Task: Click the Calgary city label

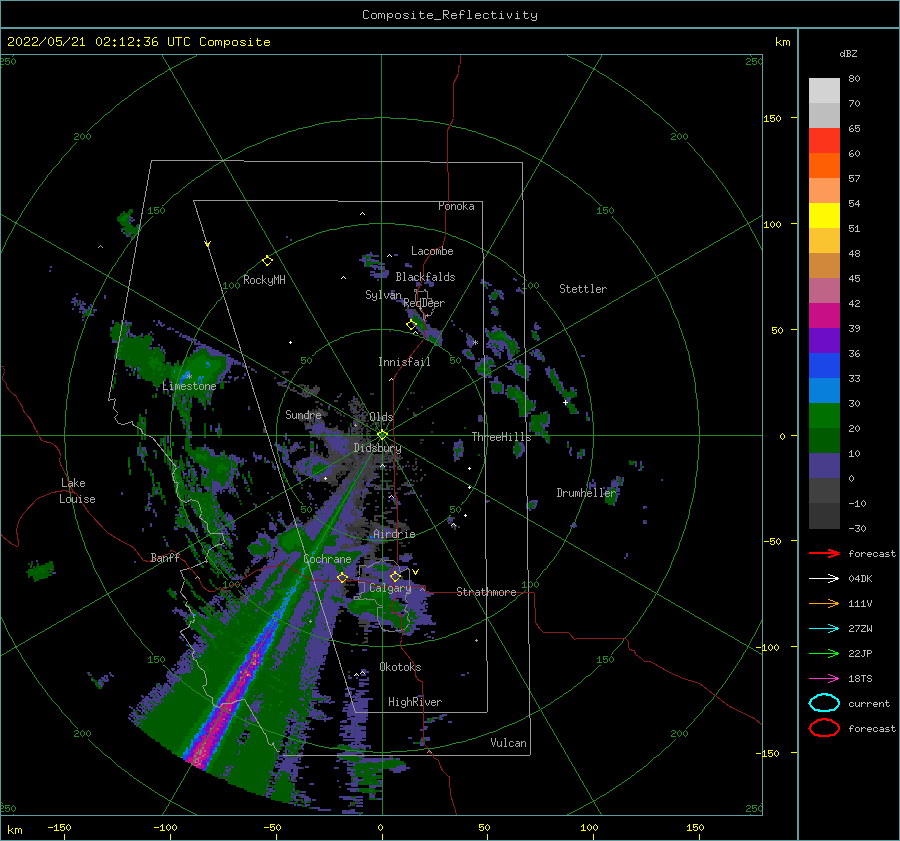Action: click(390, 588)
